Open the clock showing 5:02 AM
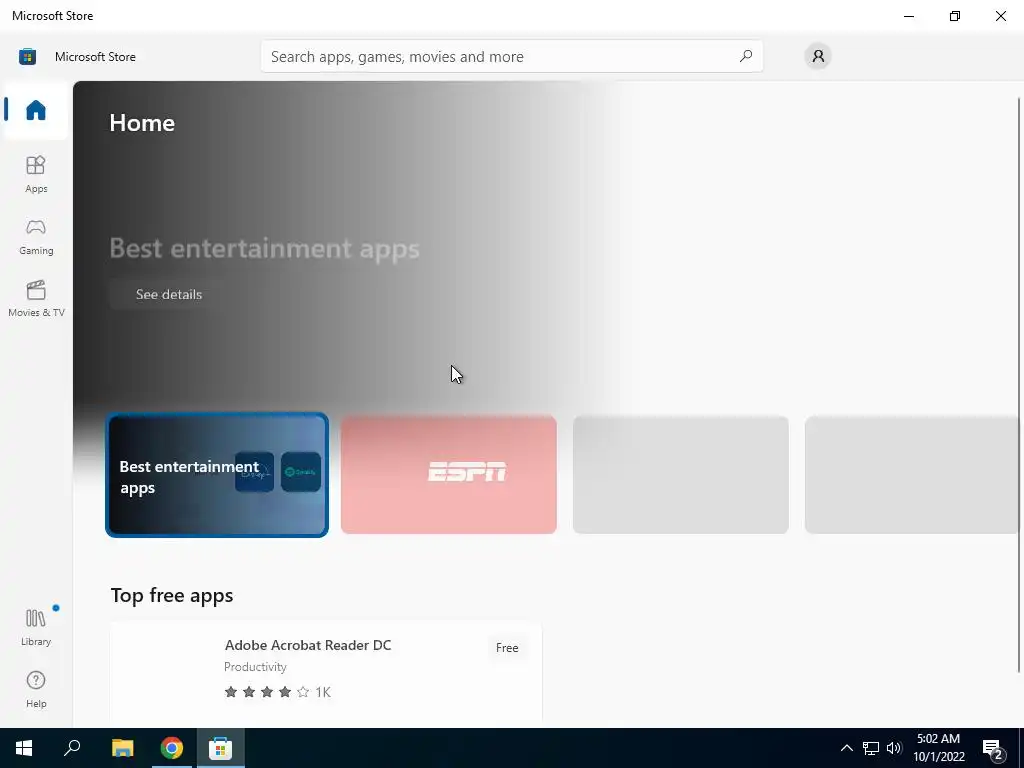Image resolution: width=1024 pixels, height=768 pixels. (x=938, y=748)
